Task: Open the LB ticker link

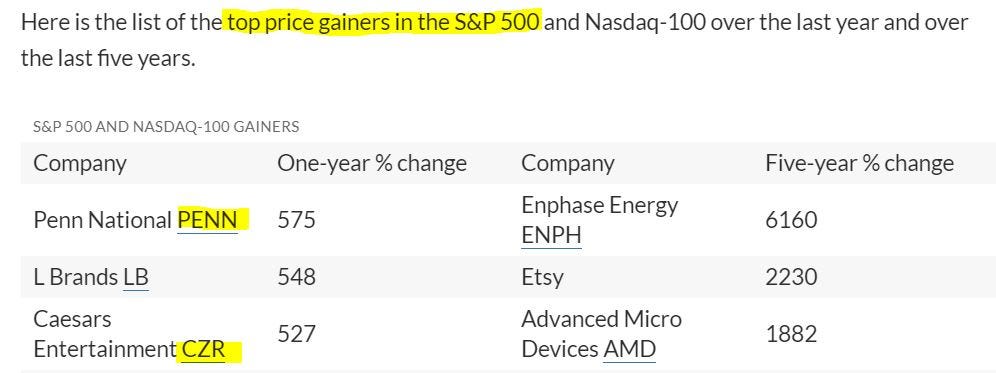Action: pos(136,277)
